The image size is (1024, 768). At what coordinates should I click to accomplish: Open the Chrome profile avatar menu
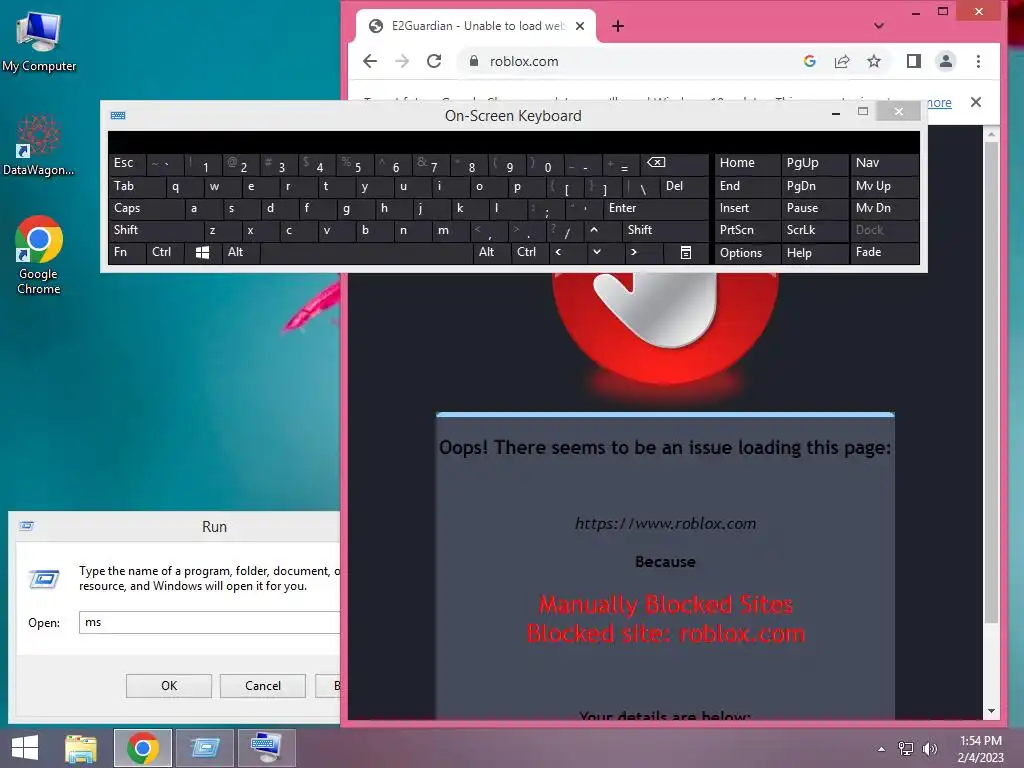[x=946, y=61]
